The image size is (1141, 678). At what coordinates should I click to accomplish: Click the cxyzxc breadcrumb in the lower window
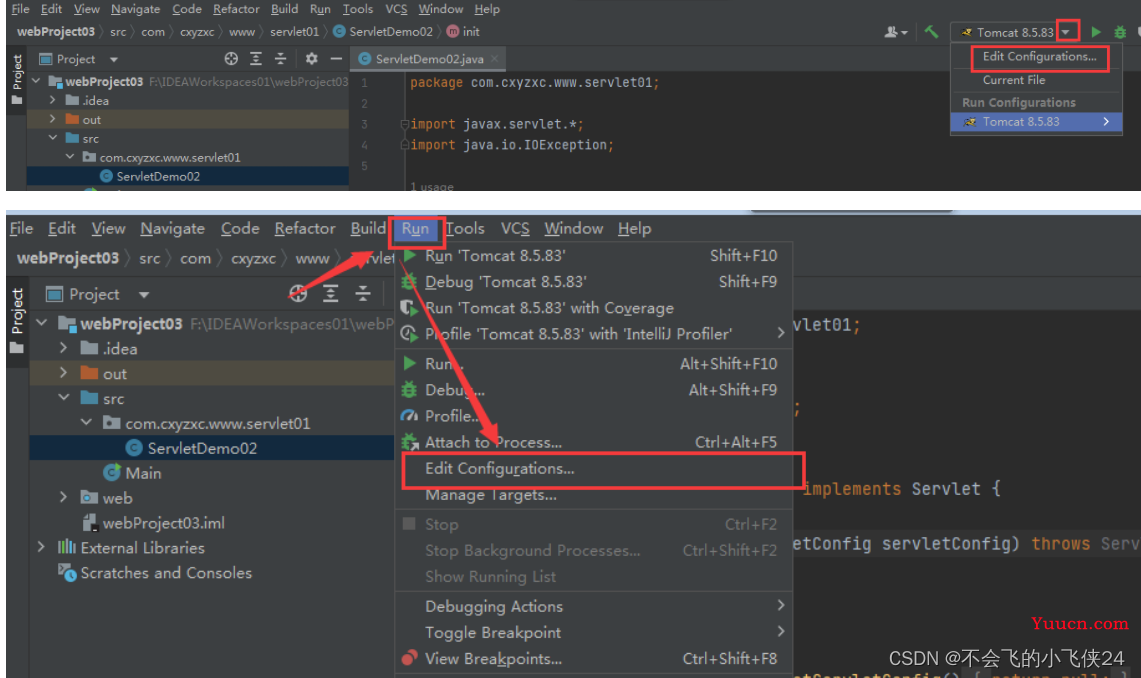click(x=253, y=258)
